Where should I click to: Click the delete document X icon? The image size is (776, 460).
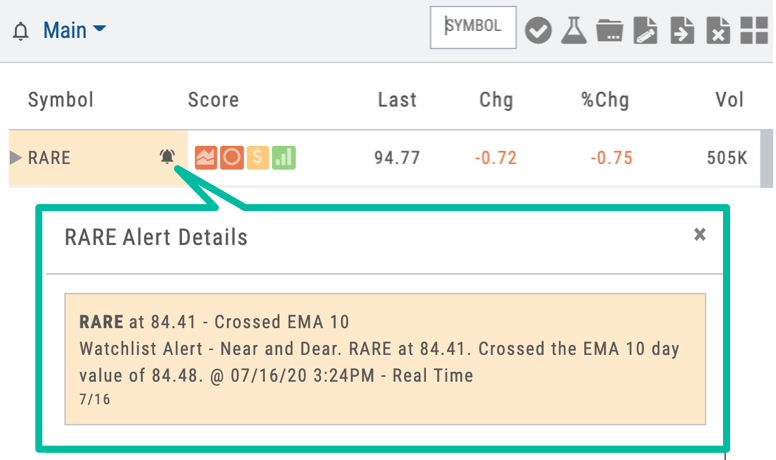[718, 31]
